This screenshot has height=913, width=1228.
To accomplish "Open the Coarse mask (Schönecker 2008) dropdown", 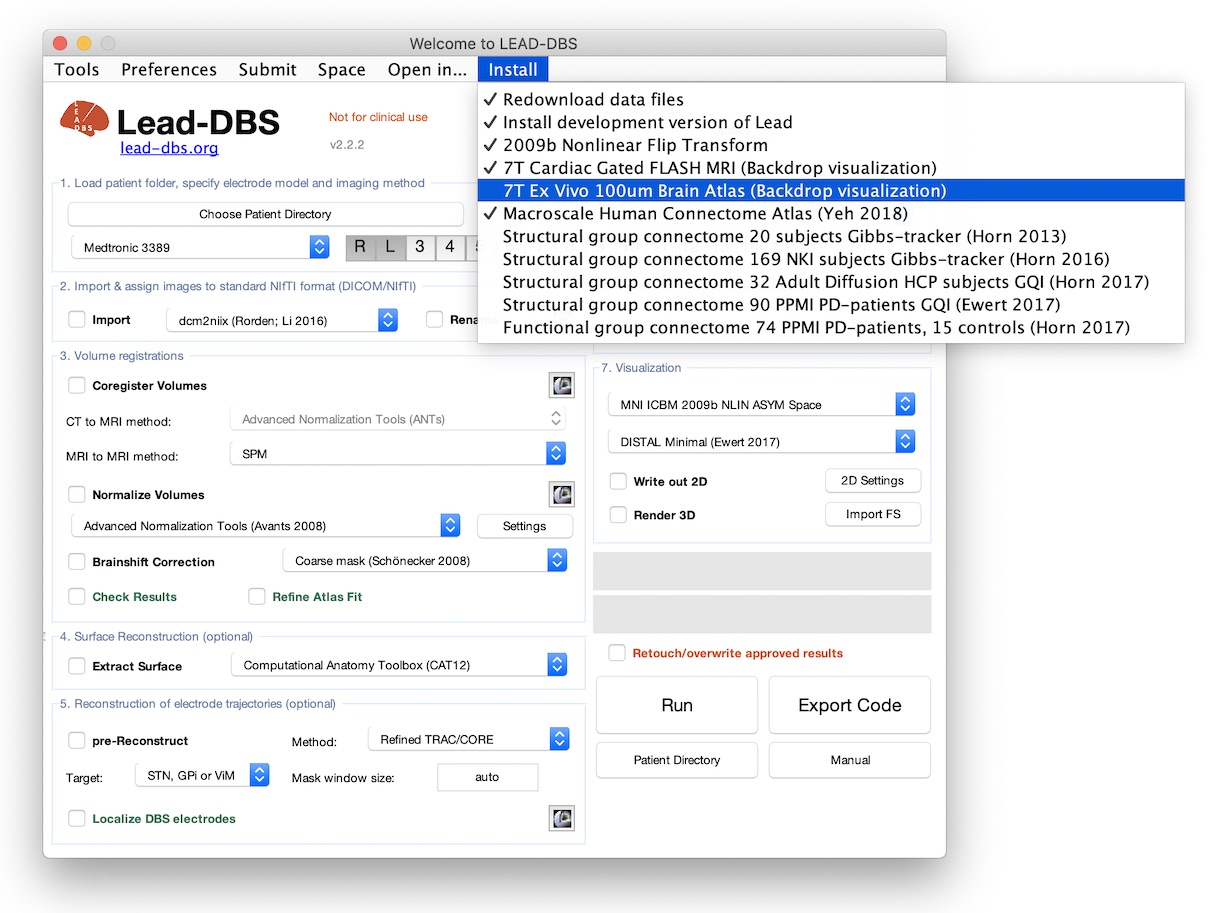I will pyautogui.click(x=425, y=561).
